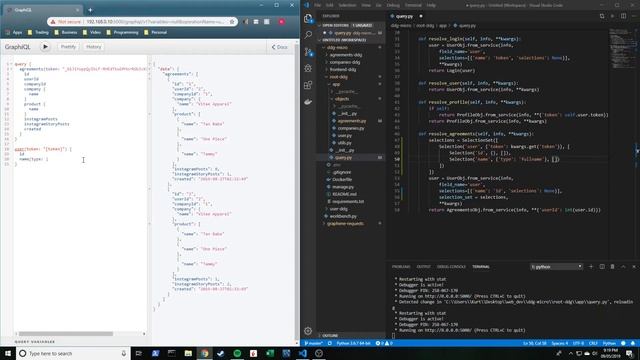This screenshot has height=360, width=640.
Task: Open the Edit menu in VS Code
Action: (330, 5)
